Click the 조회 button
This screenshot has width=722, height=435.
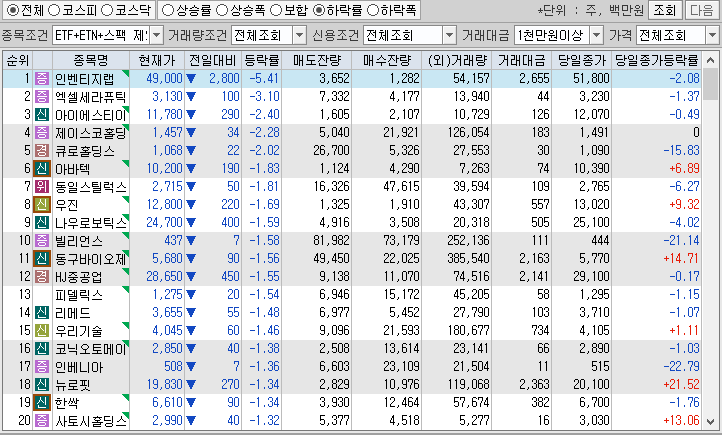coord(664,10)
